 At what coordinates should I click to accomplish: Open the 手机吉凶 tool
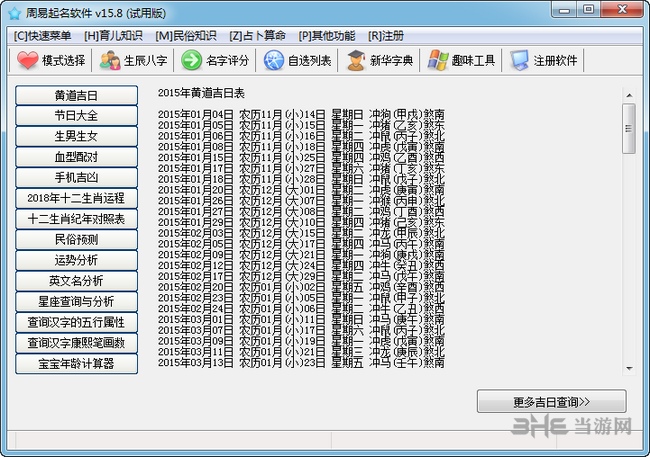click(x=77, y=178)
